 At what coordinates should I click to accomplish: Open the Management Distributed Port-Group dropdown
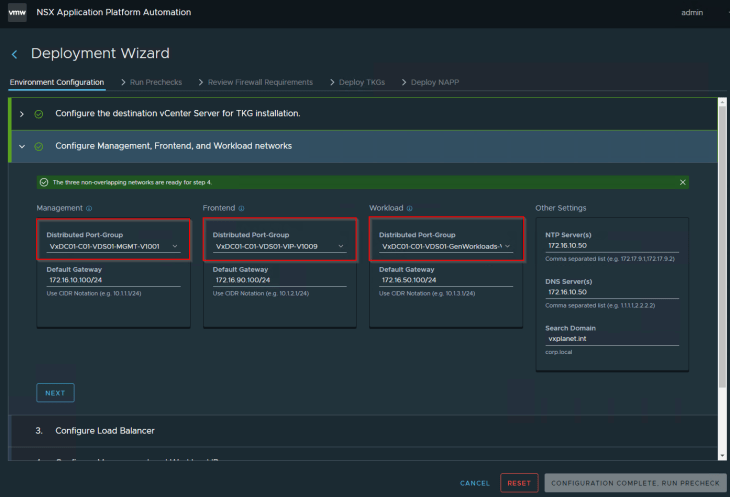[x=113, y=246]
